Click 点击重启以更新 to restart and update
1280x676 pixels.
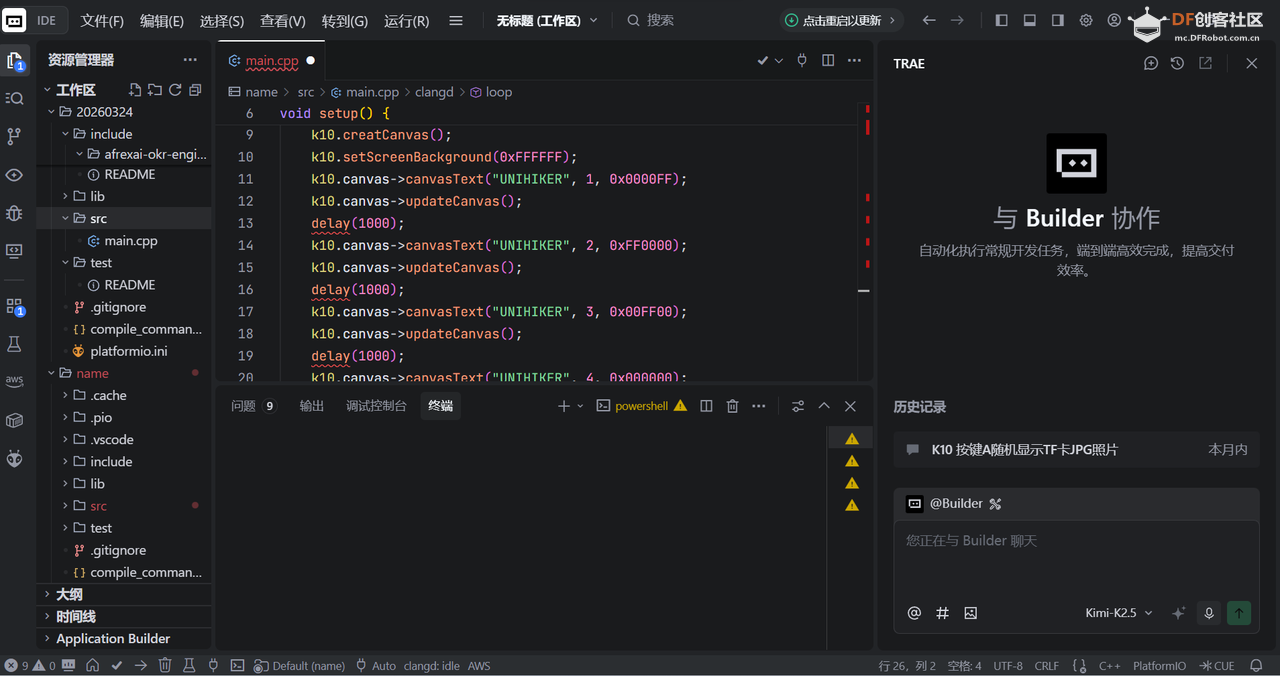tap(841, 19)
